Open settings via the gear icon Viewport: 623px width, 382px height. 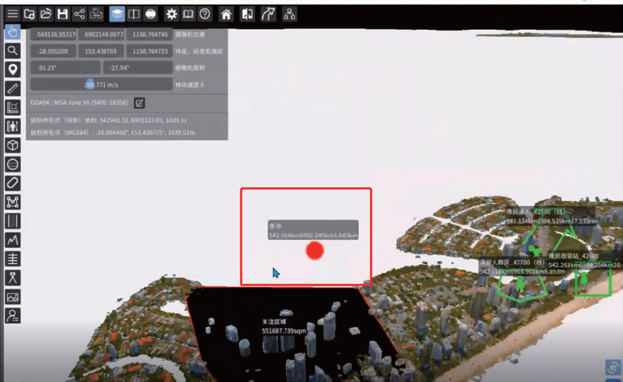click(171, 14)
